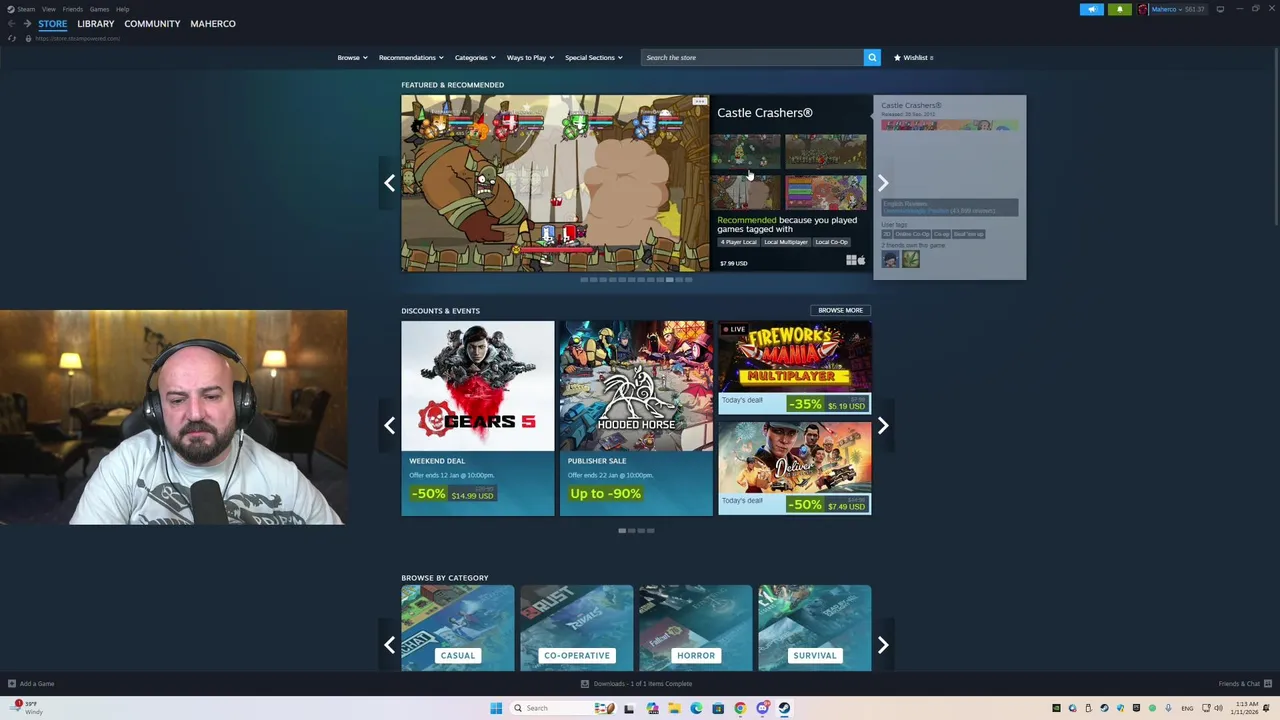Open Microsoft Store from taskbar

(x=718, y=708)
